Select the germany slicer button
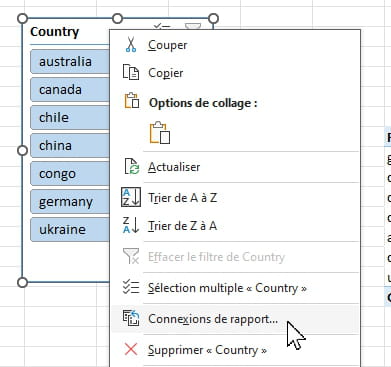 click(70, 202)
